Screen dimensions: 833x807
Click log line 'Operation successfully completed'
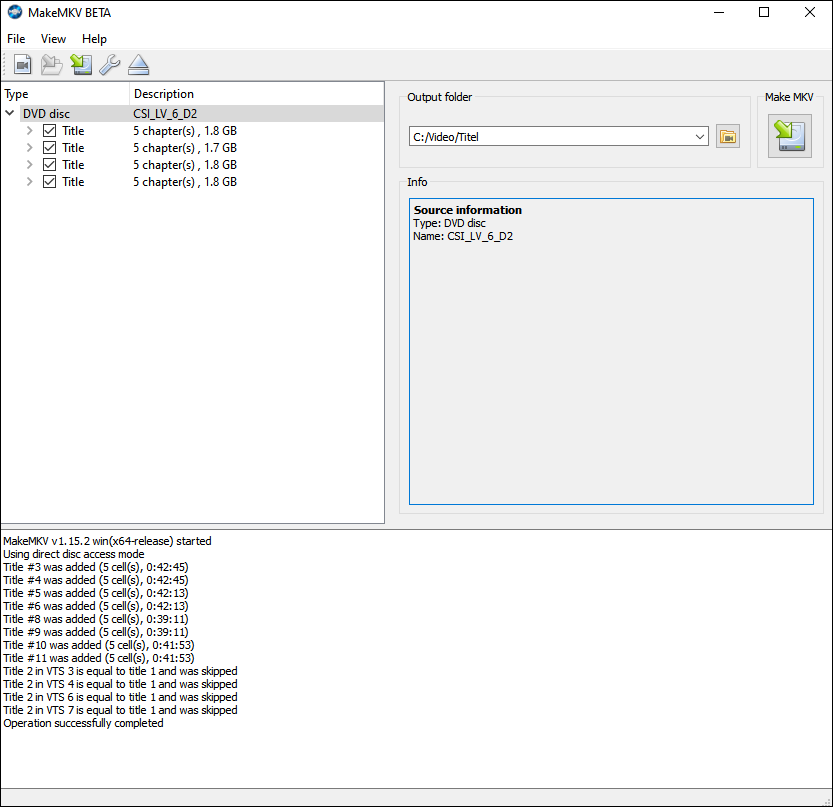pyautogui.click(x=83, y=723)
